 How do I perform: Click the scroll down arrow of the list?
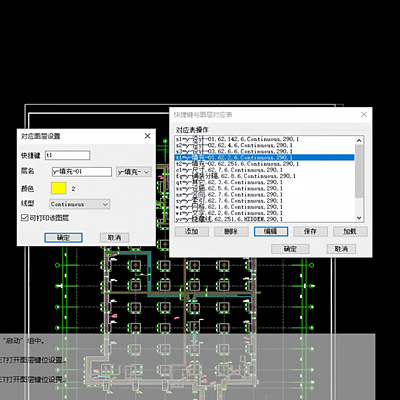[359, 218]
